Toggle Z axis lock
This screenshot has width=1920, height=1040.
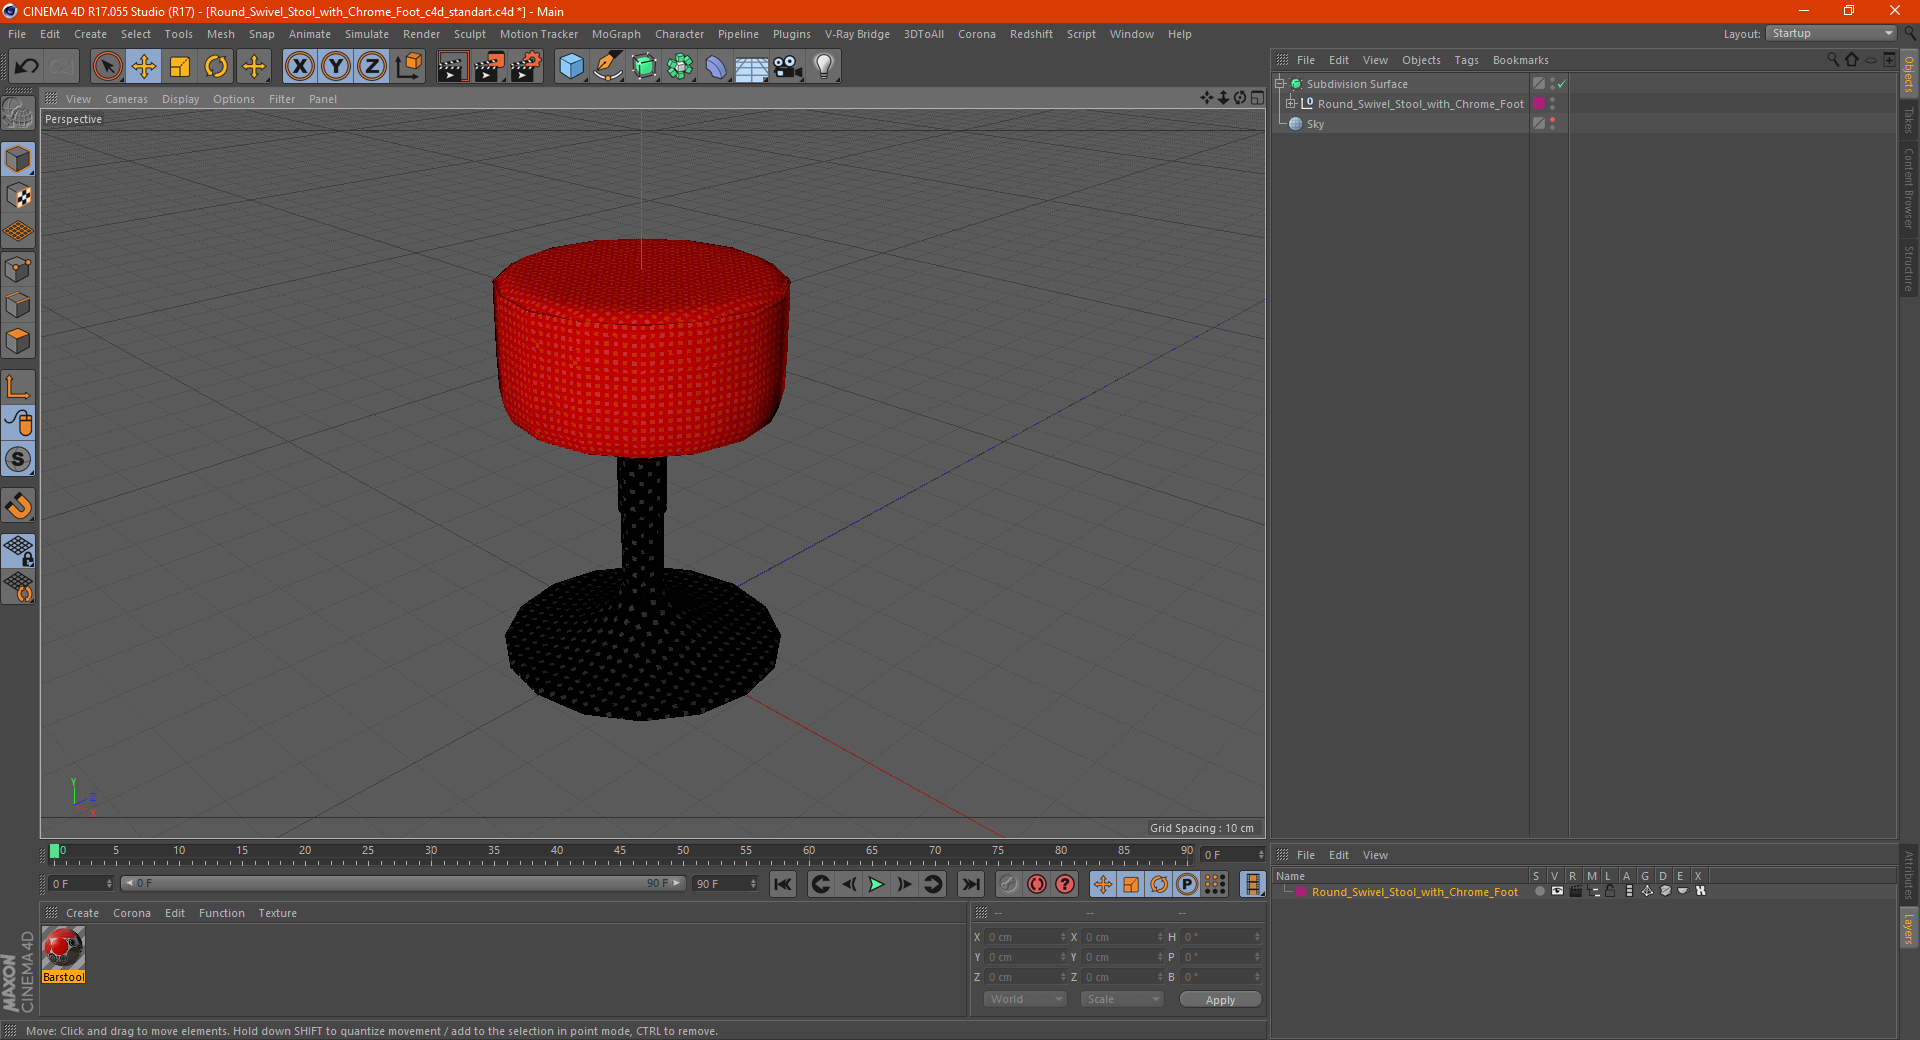tap(372, 67)
